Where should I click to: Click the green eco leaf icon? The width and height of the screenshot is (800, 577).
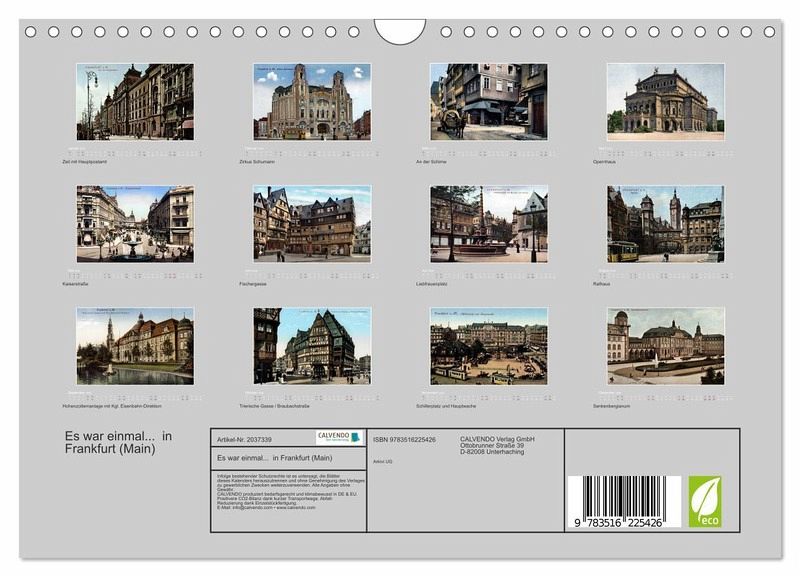click(704, 501)
